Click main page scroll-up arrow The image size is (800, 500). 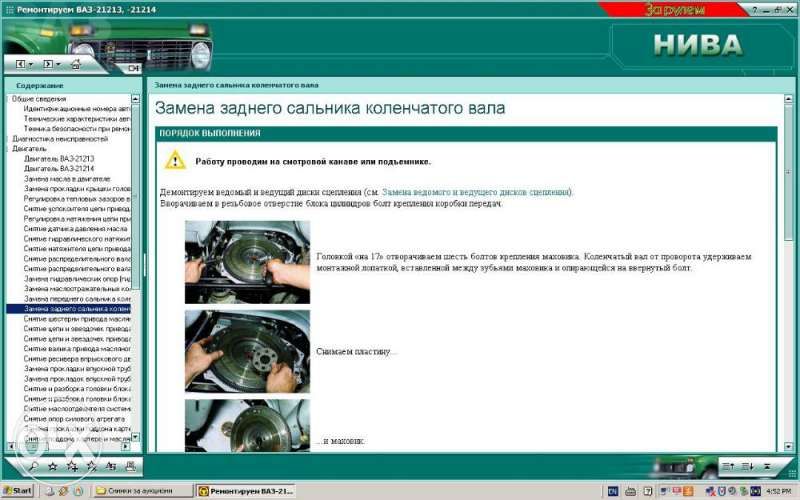point(788,98)
